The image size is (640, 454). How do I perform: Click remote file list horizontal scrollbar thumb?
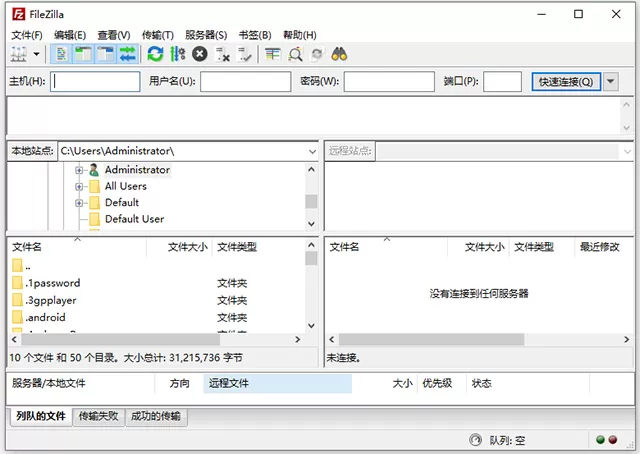(x=431, y=339)
